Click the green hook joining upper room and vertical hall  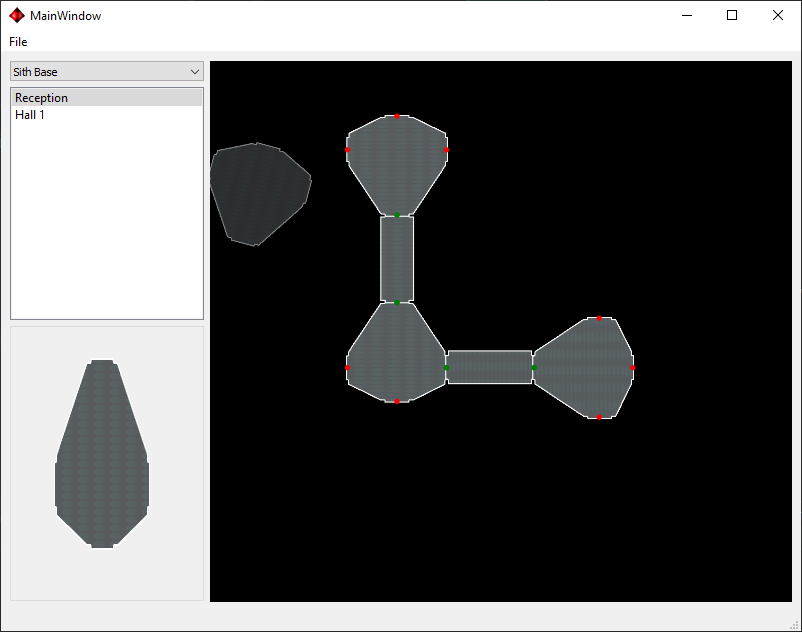point(397,215)
